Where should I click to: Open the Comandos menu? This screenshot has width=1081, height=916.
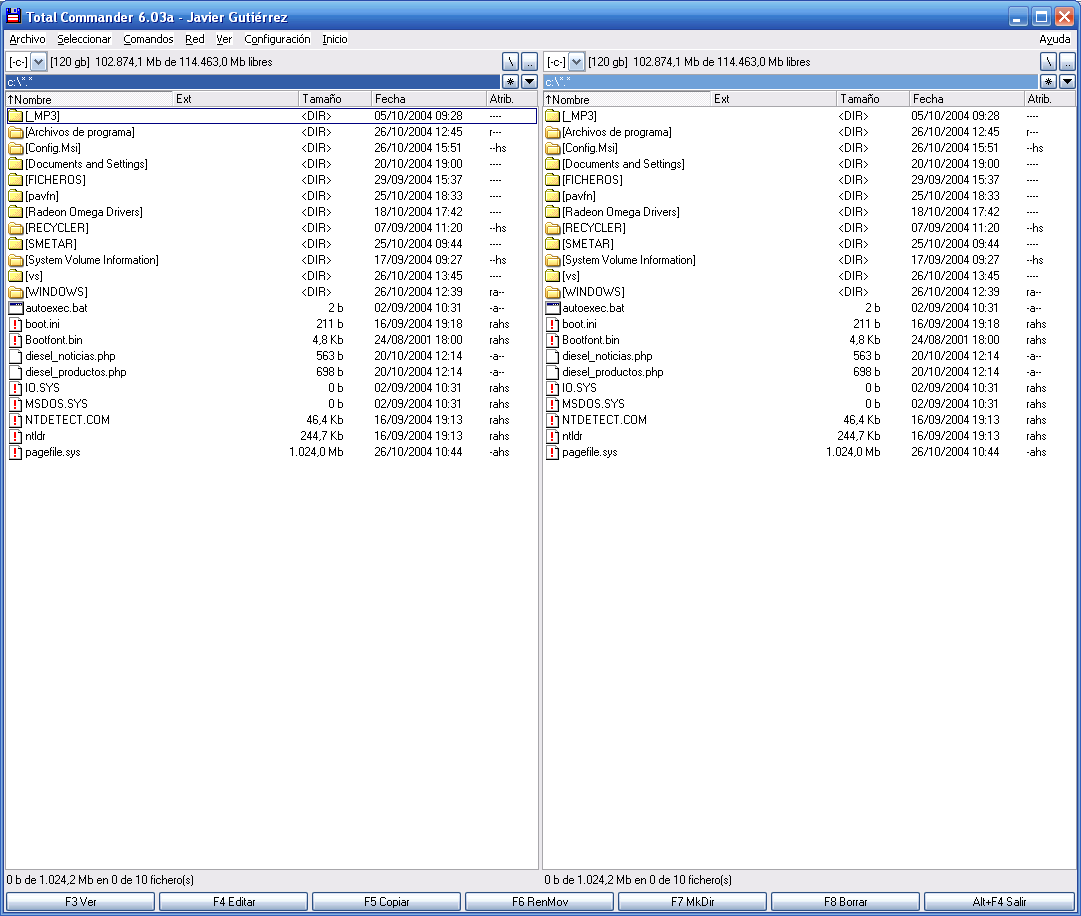coord(148,39)
